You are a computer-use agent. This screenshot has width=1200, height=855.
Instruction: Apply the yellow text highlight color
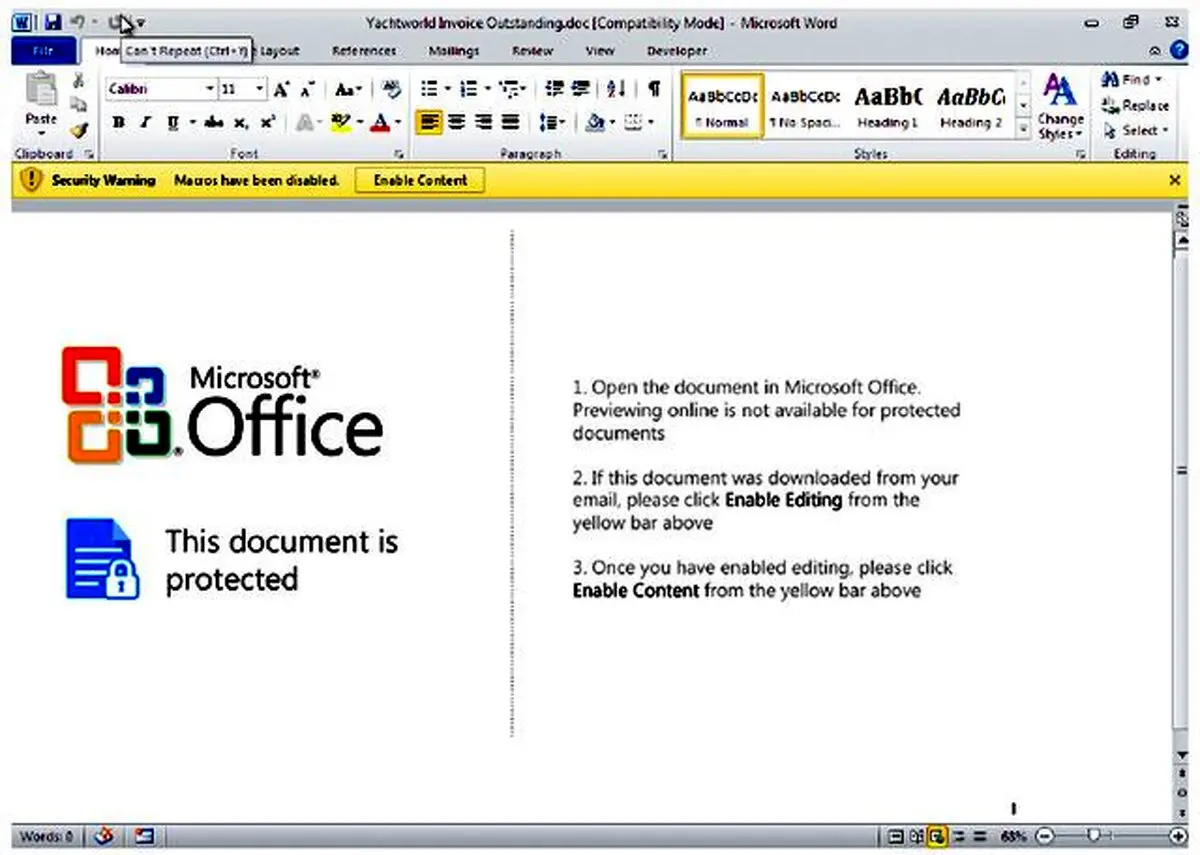coord(340,122)
